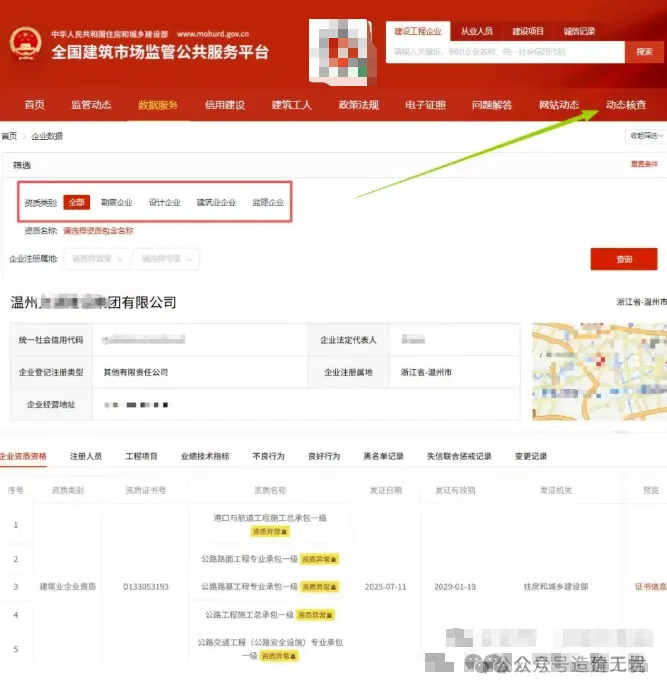This screenshot has height=691, width=667.
Task: Open the 动态核查 navigation item
Action: pos(626,105)
